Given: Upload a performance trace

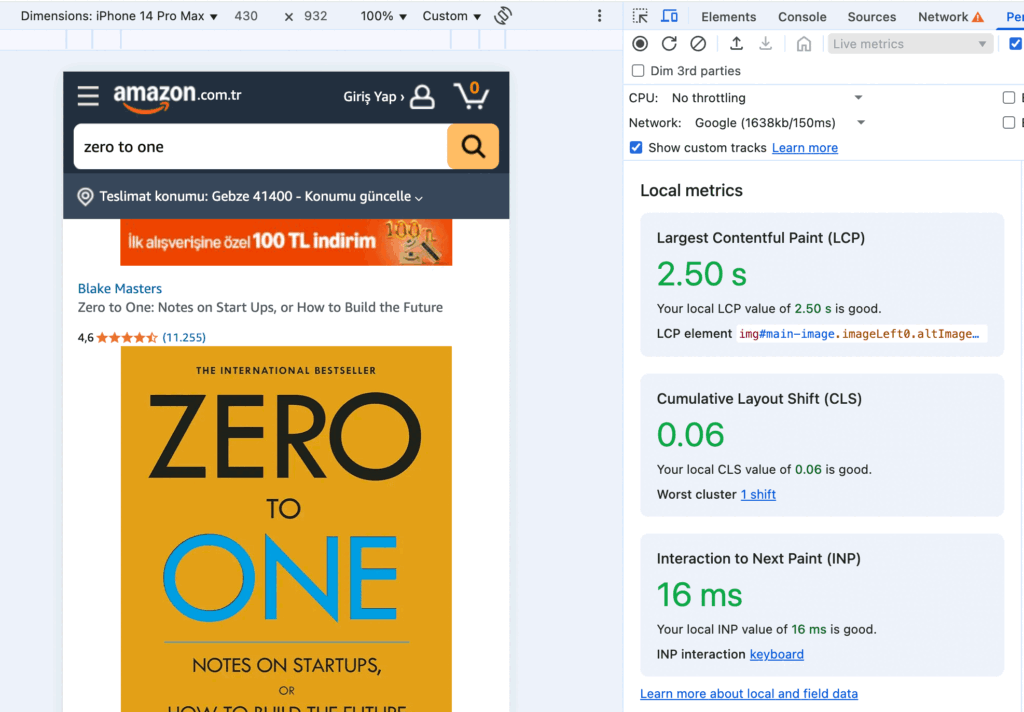Looking at the screenshot, I should [x=736, y=44].
